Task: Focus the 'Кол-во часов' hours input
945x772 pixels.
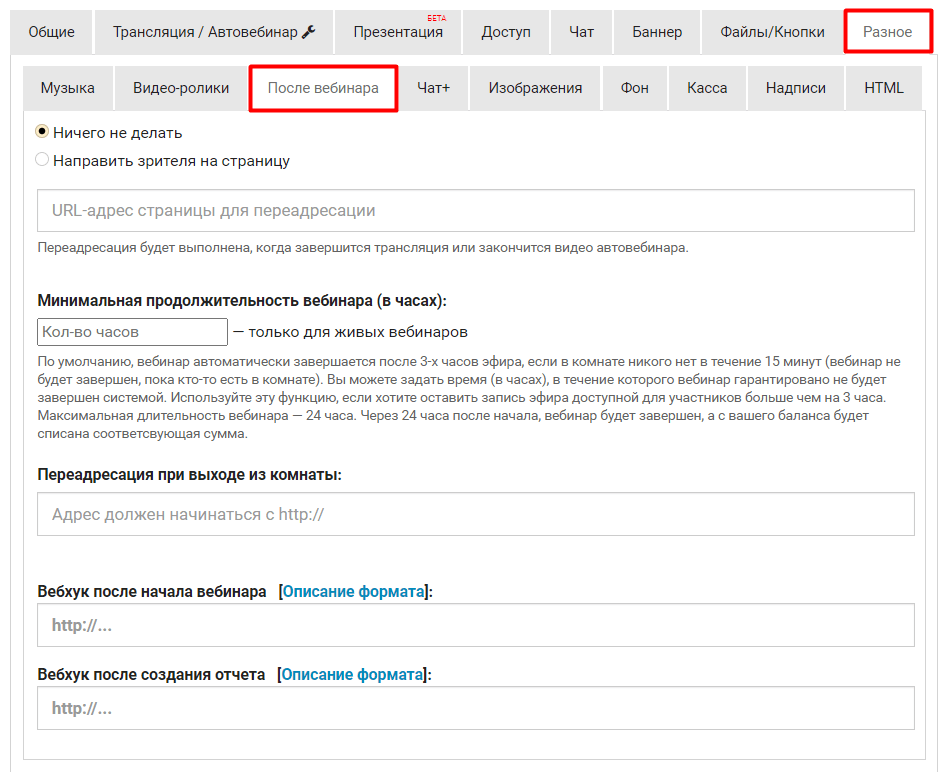Action: [x=132, y=332]
